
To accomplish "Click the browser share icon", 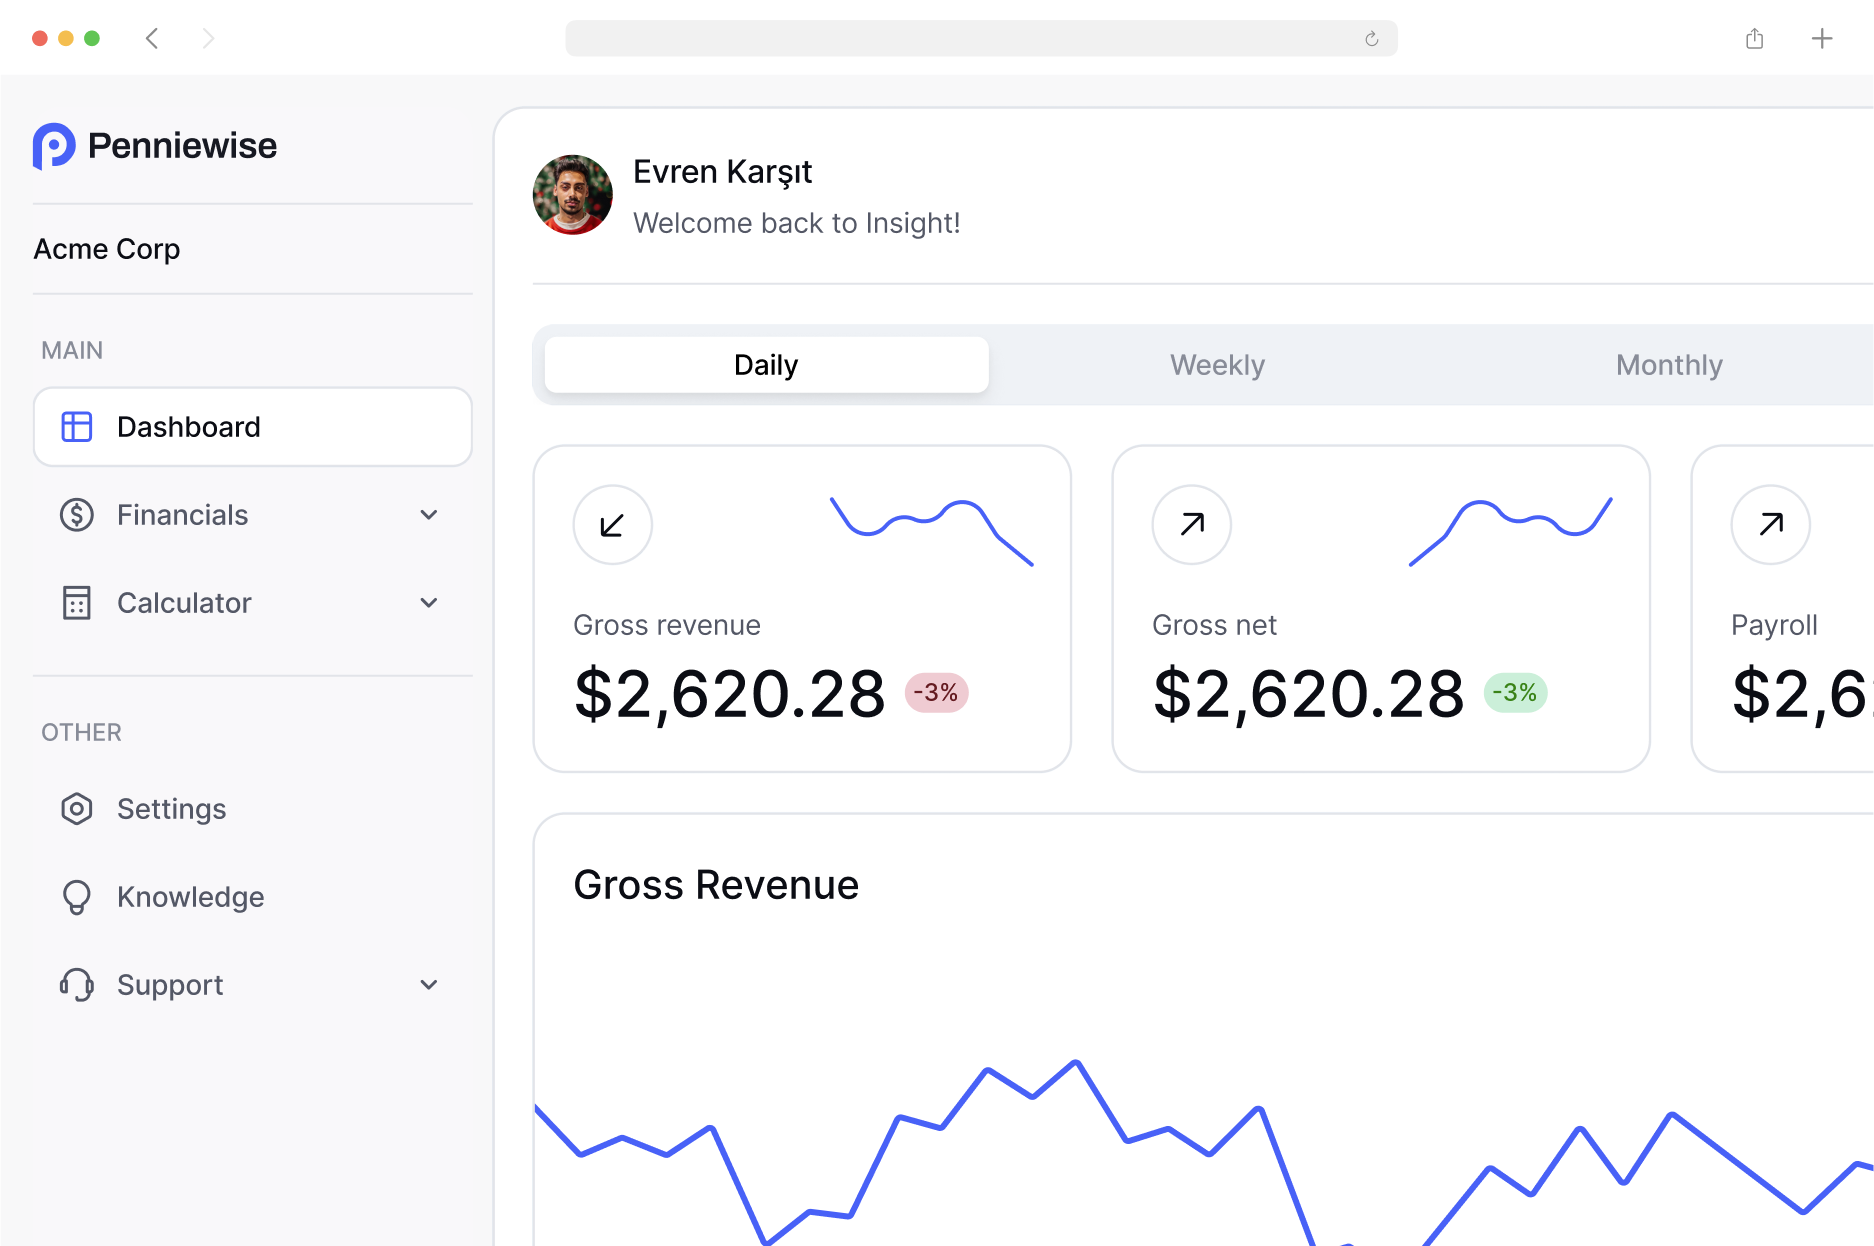I will (x=1754, y=39).
